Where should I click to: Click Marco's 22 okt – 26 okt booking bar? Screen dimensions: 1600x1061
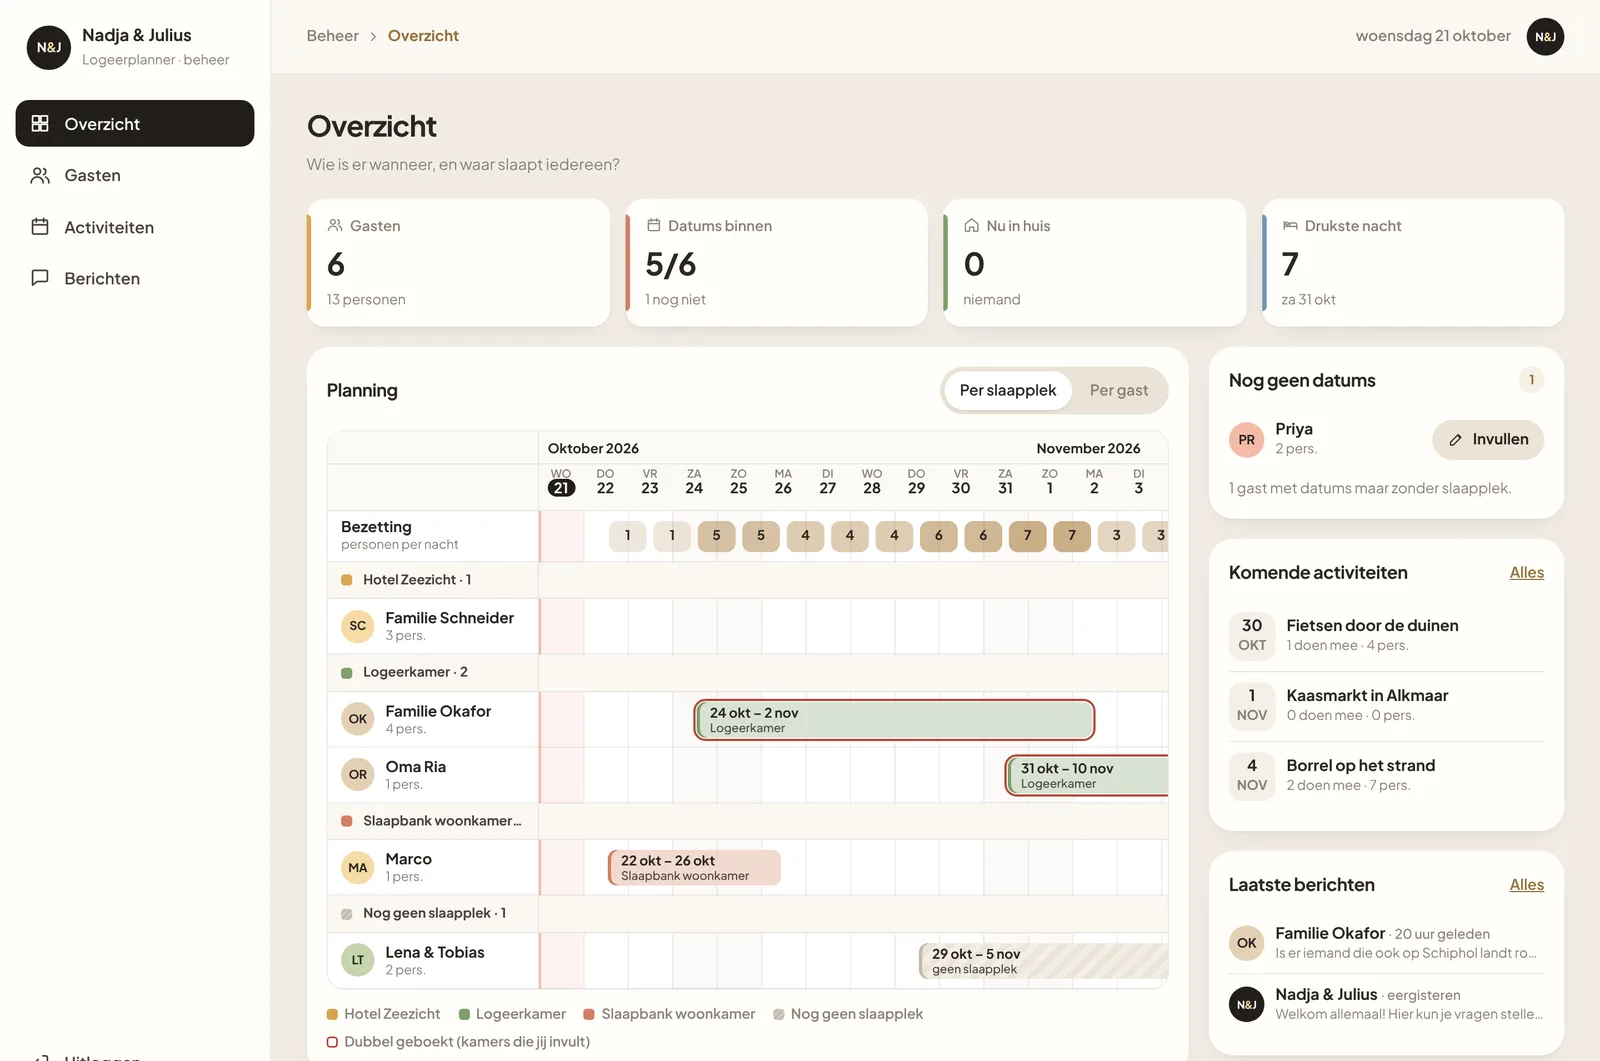click(694, 867)
